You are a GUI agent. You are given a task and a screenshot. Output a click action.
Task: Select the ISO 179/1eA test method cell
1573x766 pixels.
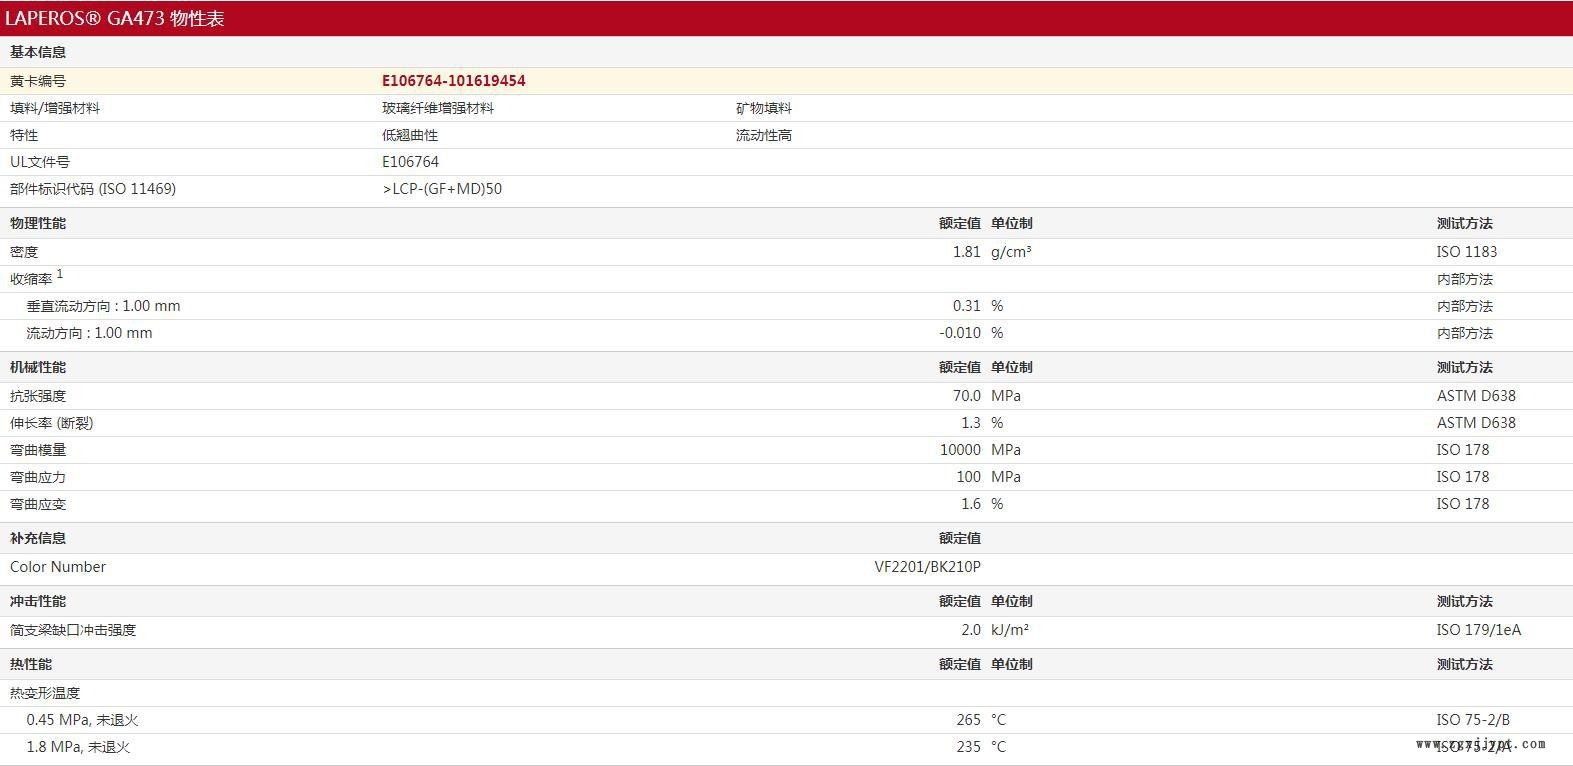point(1478,630)
